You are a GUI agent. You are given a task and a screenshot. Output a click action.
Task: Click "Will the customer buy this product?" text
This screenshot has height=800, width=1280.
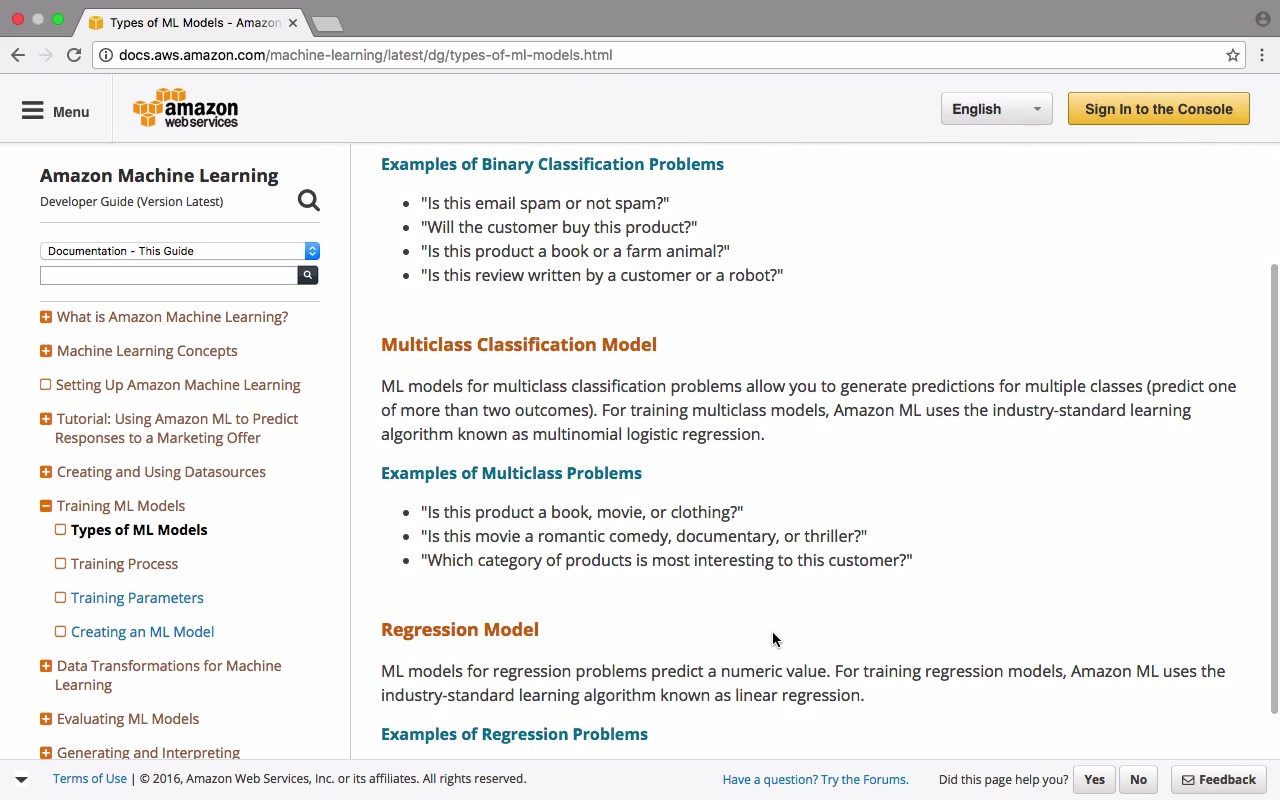(559, 228)
